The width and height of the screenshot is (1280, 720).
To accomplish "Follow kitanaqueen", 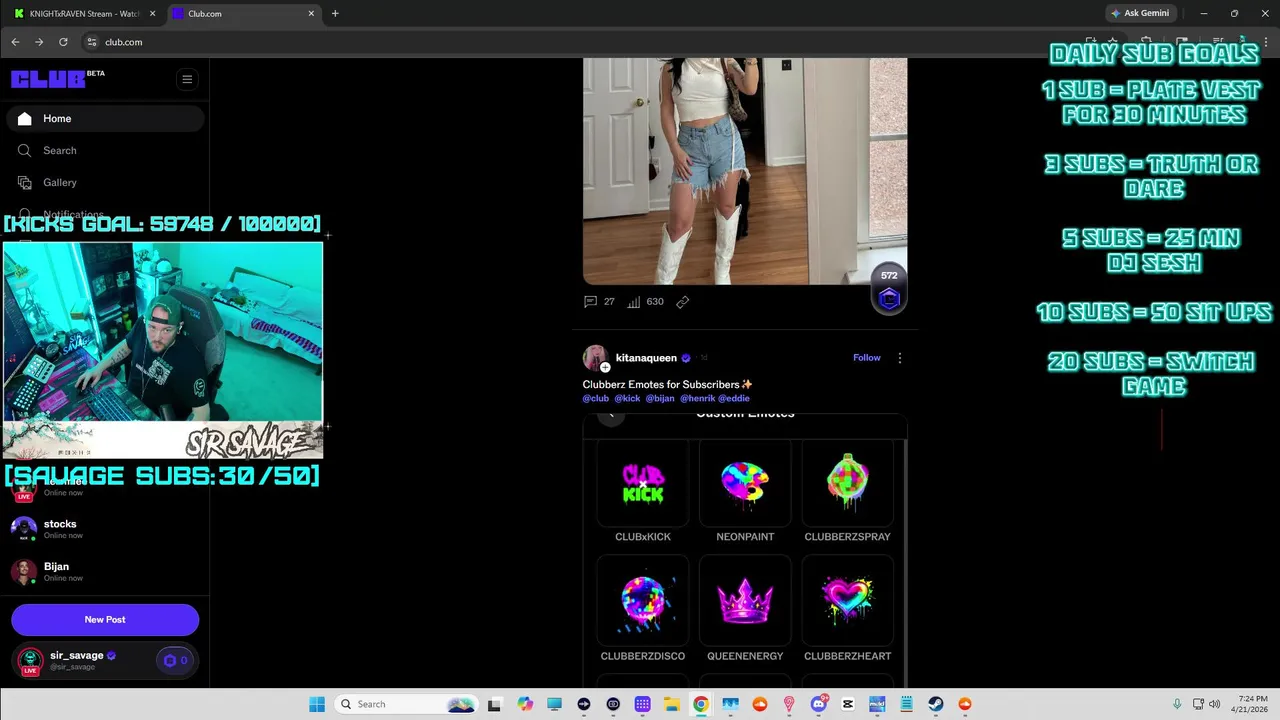I will tap(867, 358).
